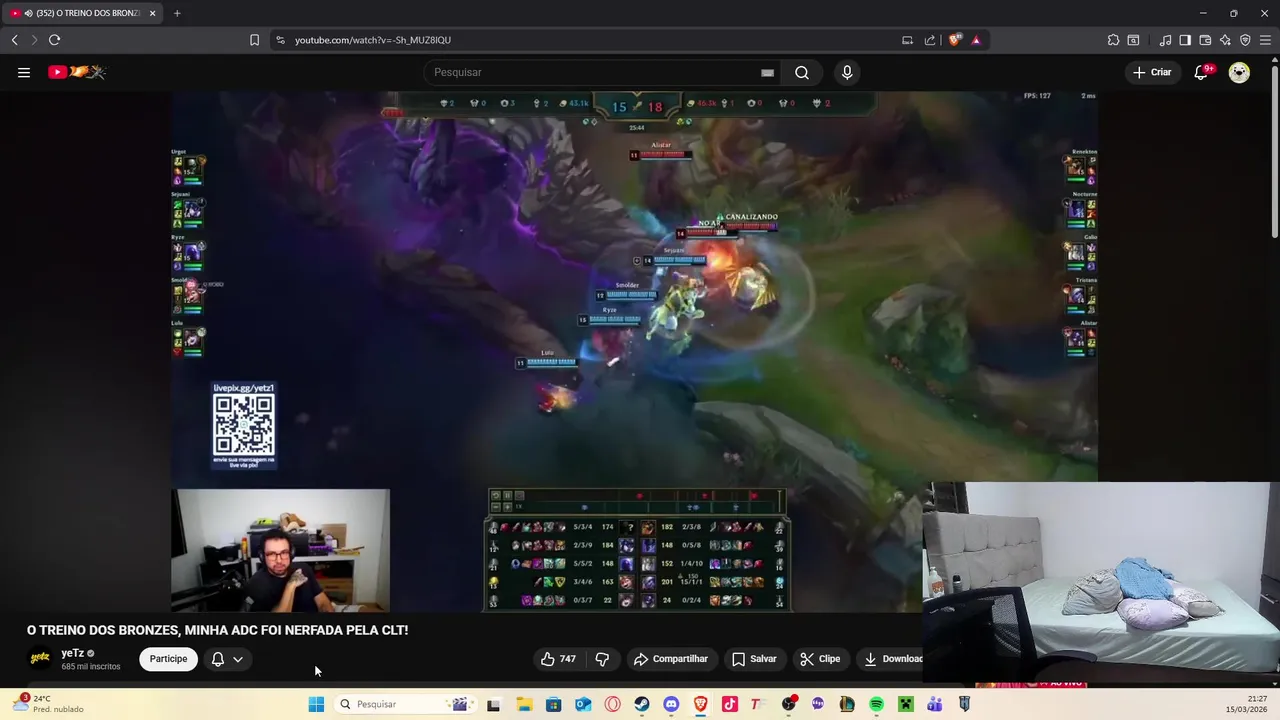Image resolution: width=1280 pixels, height=720 pixels.
Task: Click the Participe membership button
Action: (168, 659)
